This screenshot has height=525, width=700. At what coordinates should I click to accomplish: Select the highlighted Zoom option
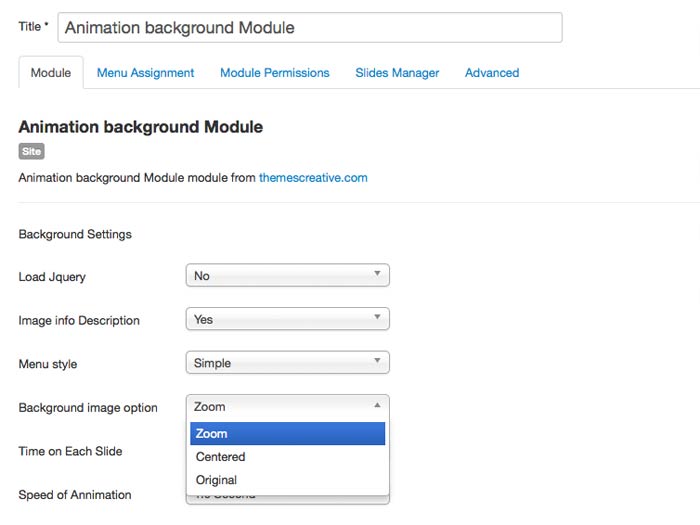click(x=287, y=434)
